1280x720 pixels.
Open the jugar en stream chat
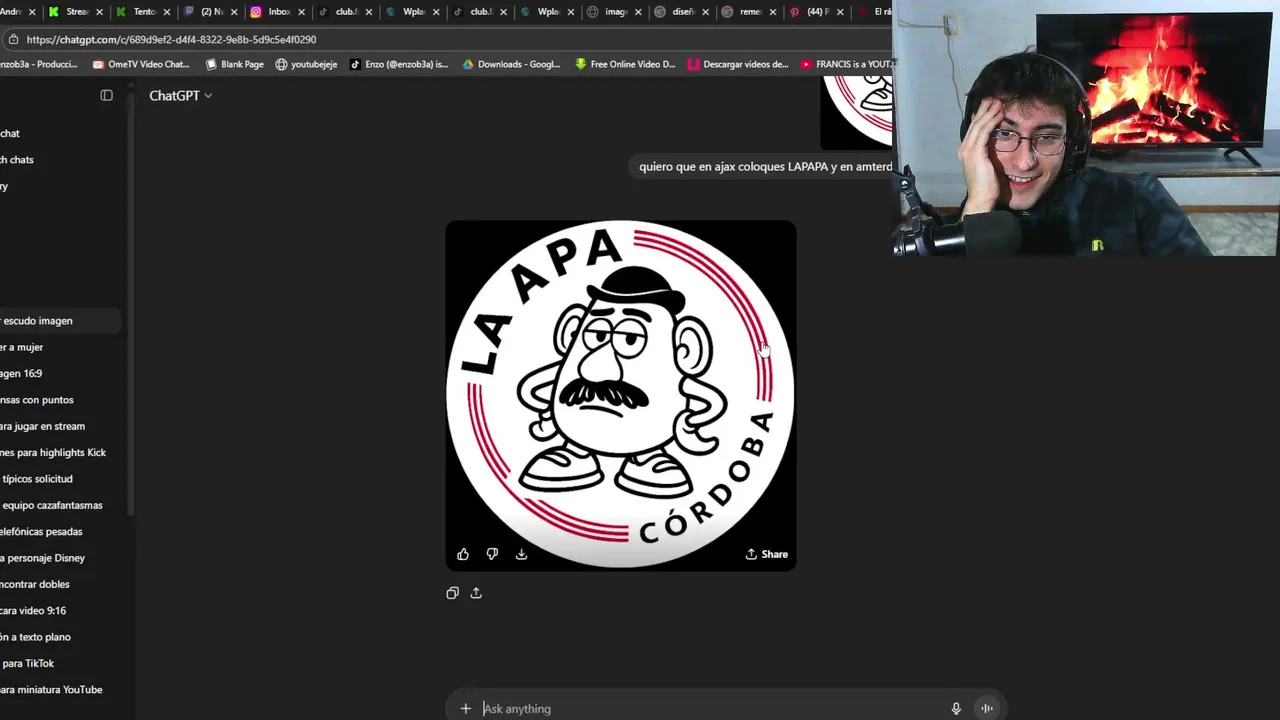pos(60,426)
